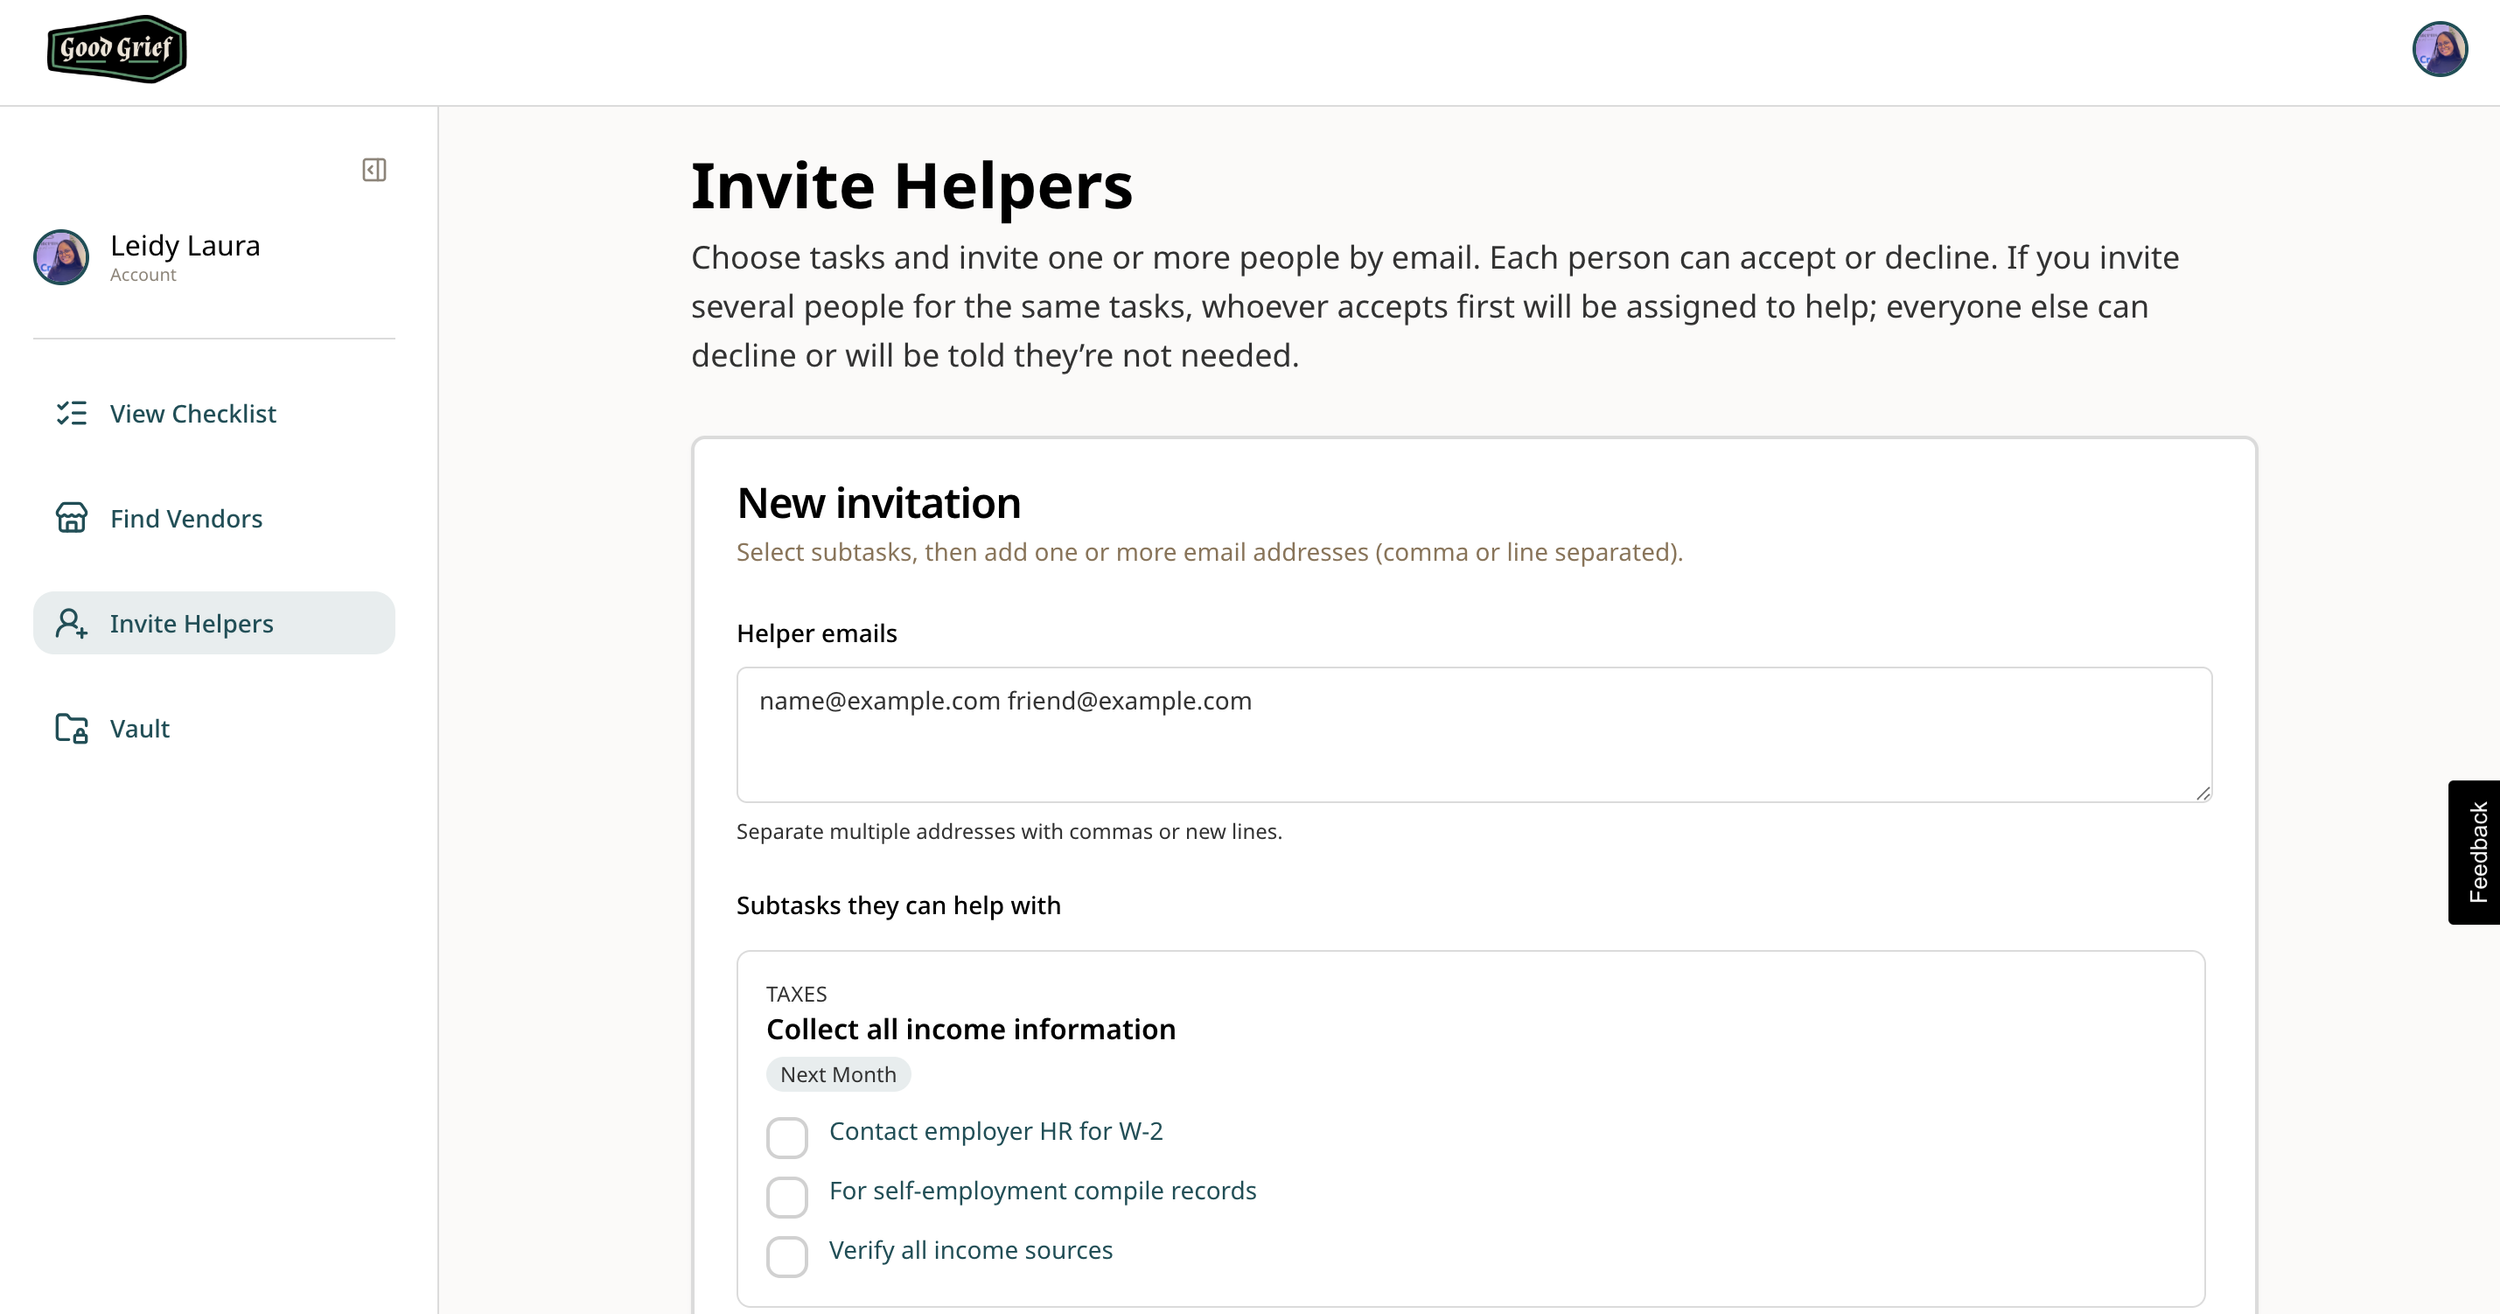The width and height of the screenshot is (2500, 1314).
Task: Check Verify all income sources
Action: [787, 1256]
